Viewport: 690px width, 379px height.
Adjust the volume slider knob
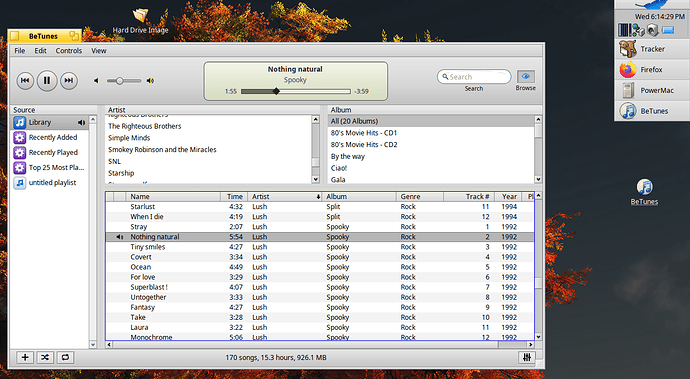(119, 81)
